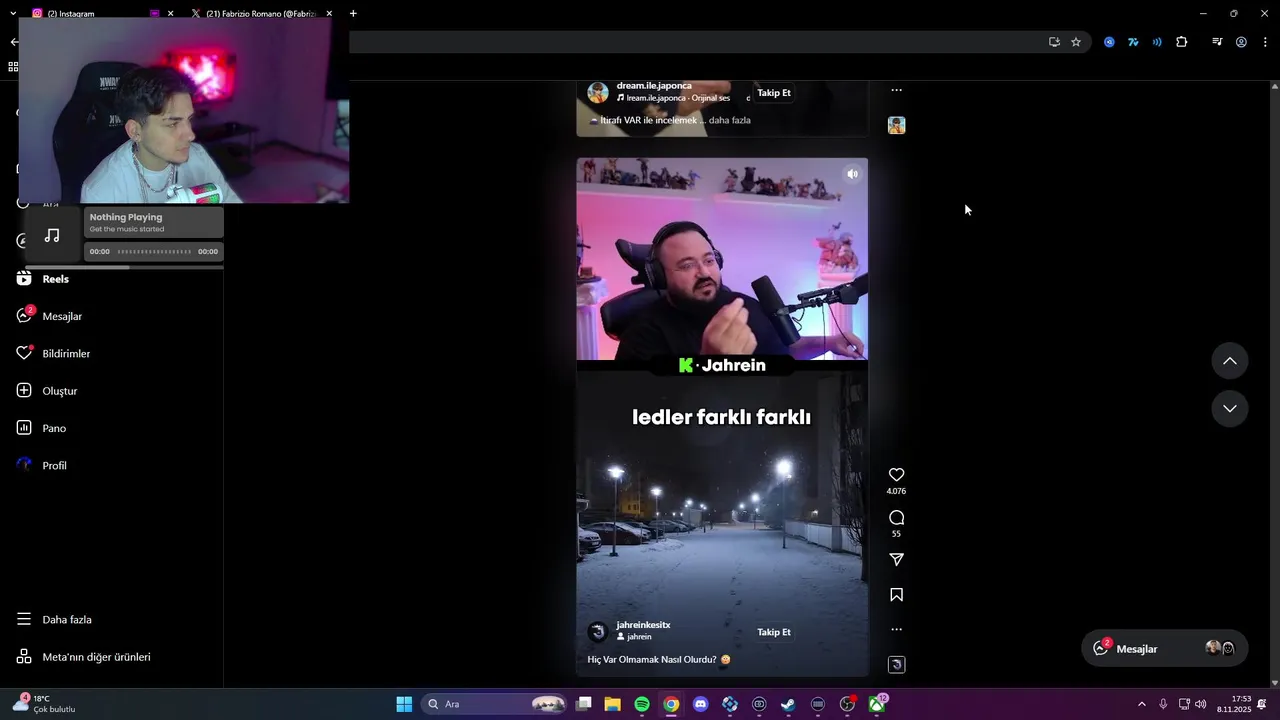Open dream.ile.japonca profile link
Viewport: 1280px width, 720px height.
pos(654,86)
